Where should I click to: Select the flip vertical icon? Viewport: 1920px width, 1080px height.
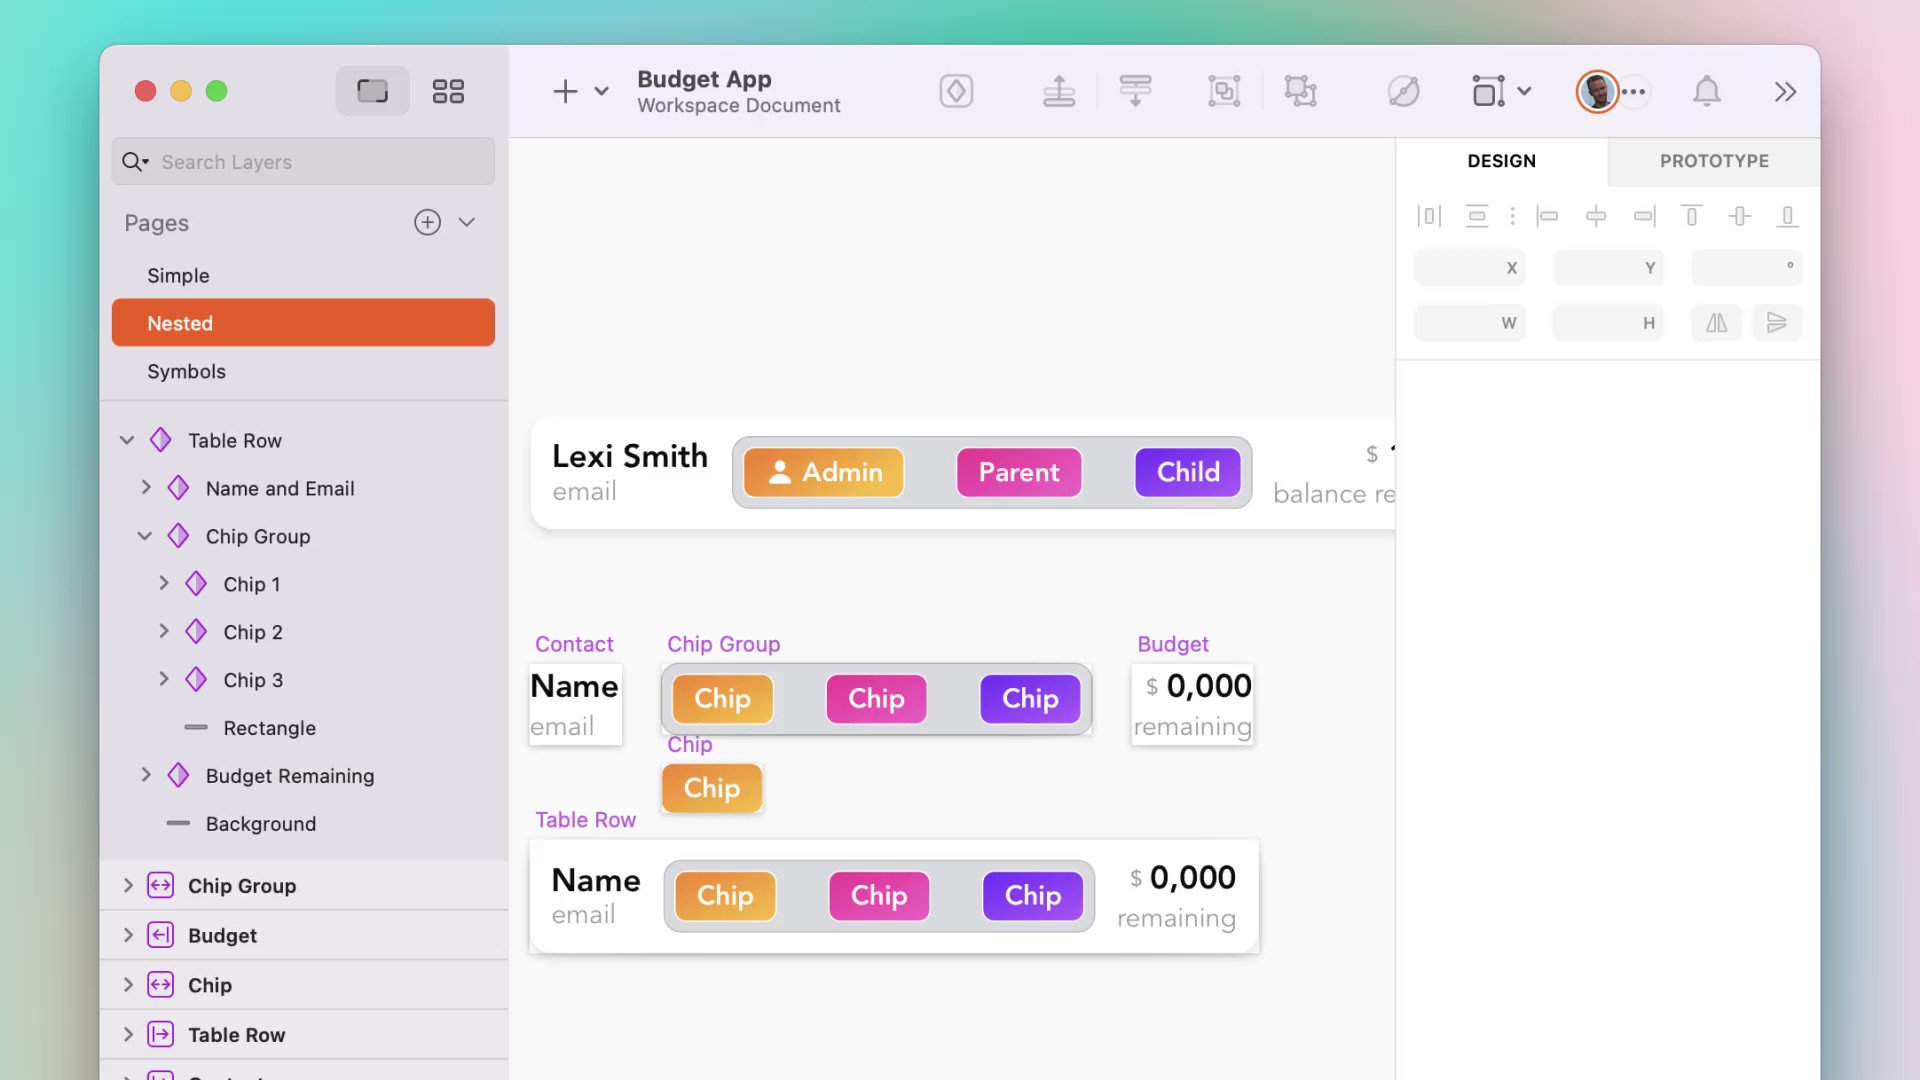(x=1777, y=322)
